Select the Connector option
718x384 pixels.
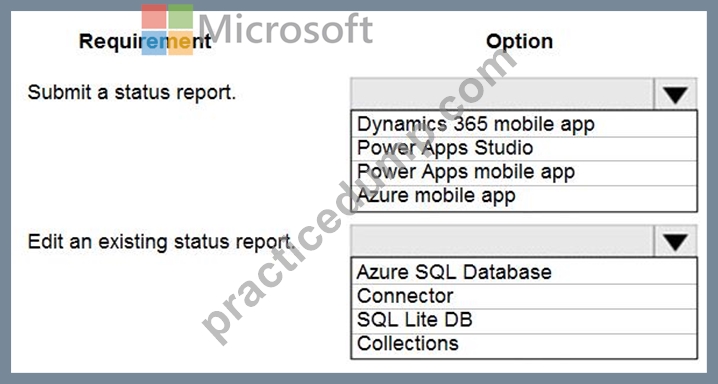[524, 296]
